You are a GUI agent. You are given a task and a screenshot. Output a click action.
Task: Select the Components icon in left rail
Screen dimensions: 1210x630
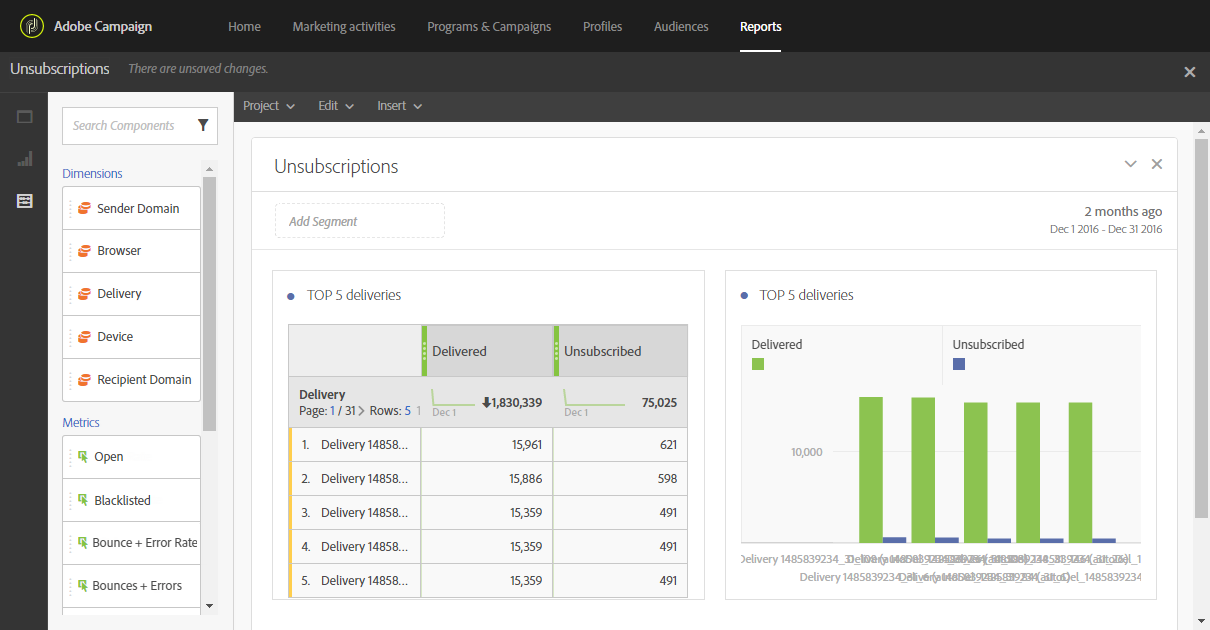tap(25, 201)
